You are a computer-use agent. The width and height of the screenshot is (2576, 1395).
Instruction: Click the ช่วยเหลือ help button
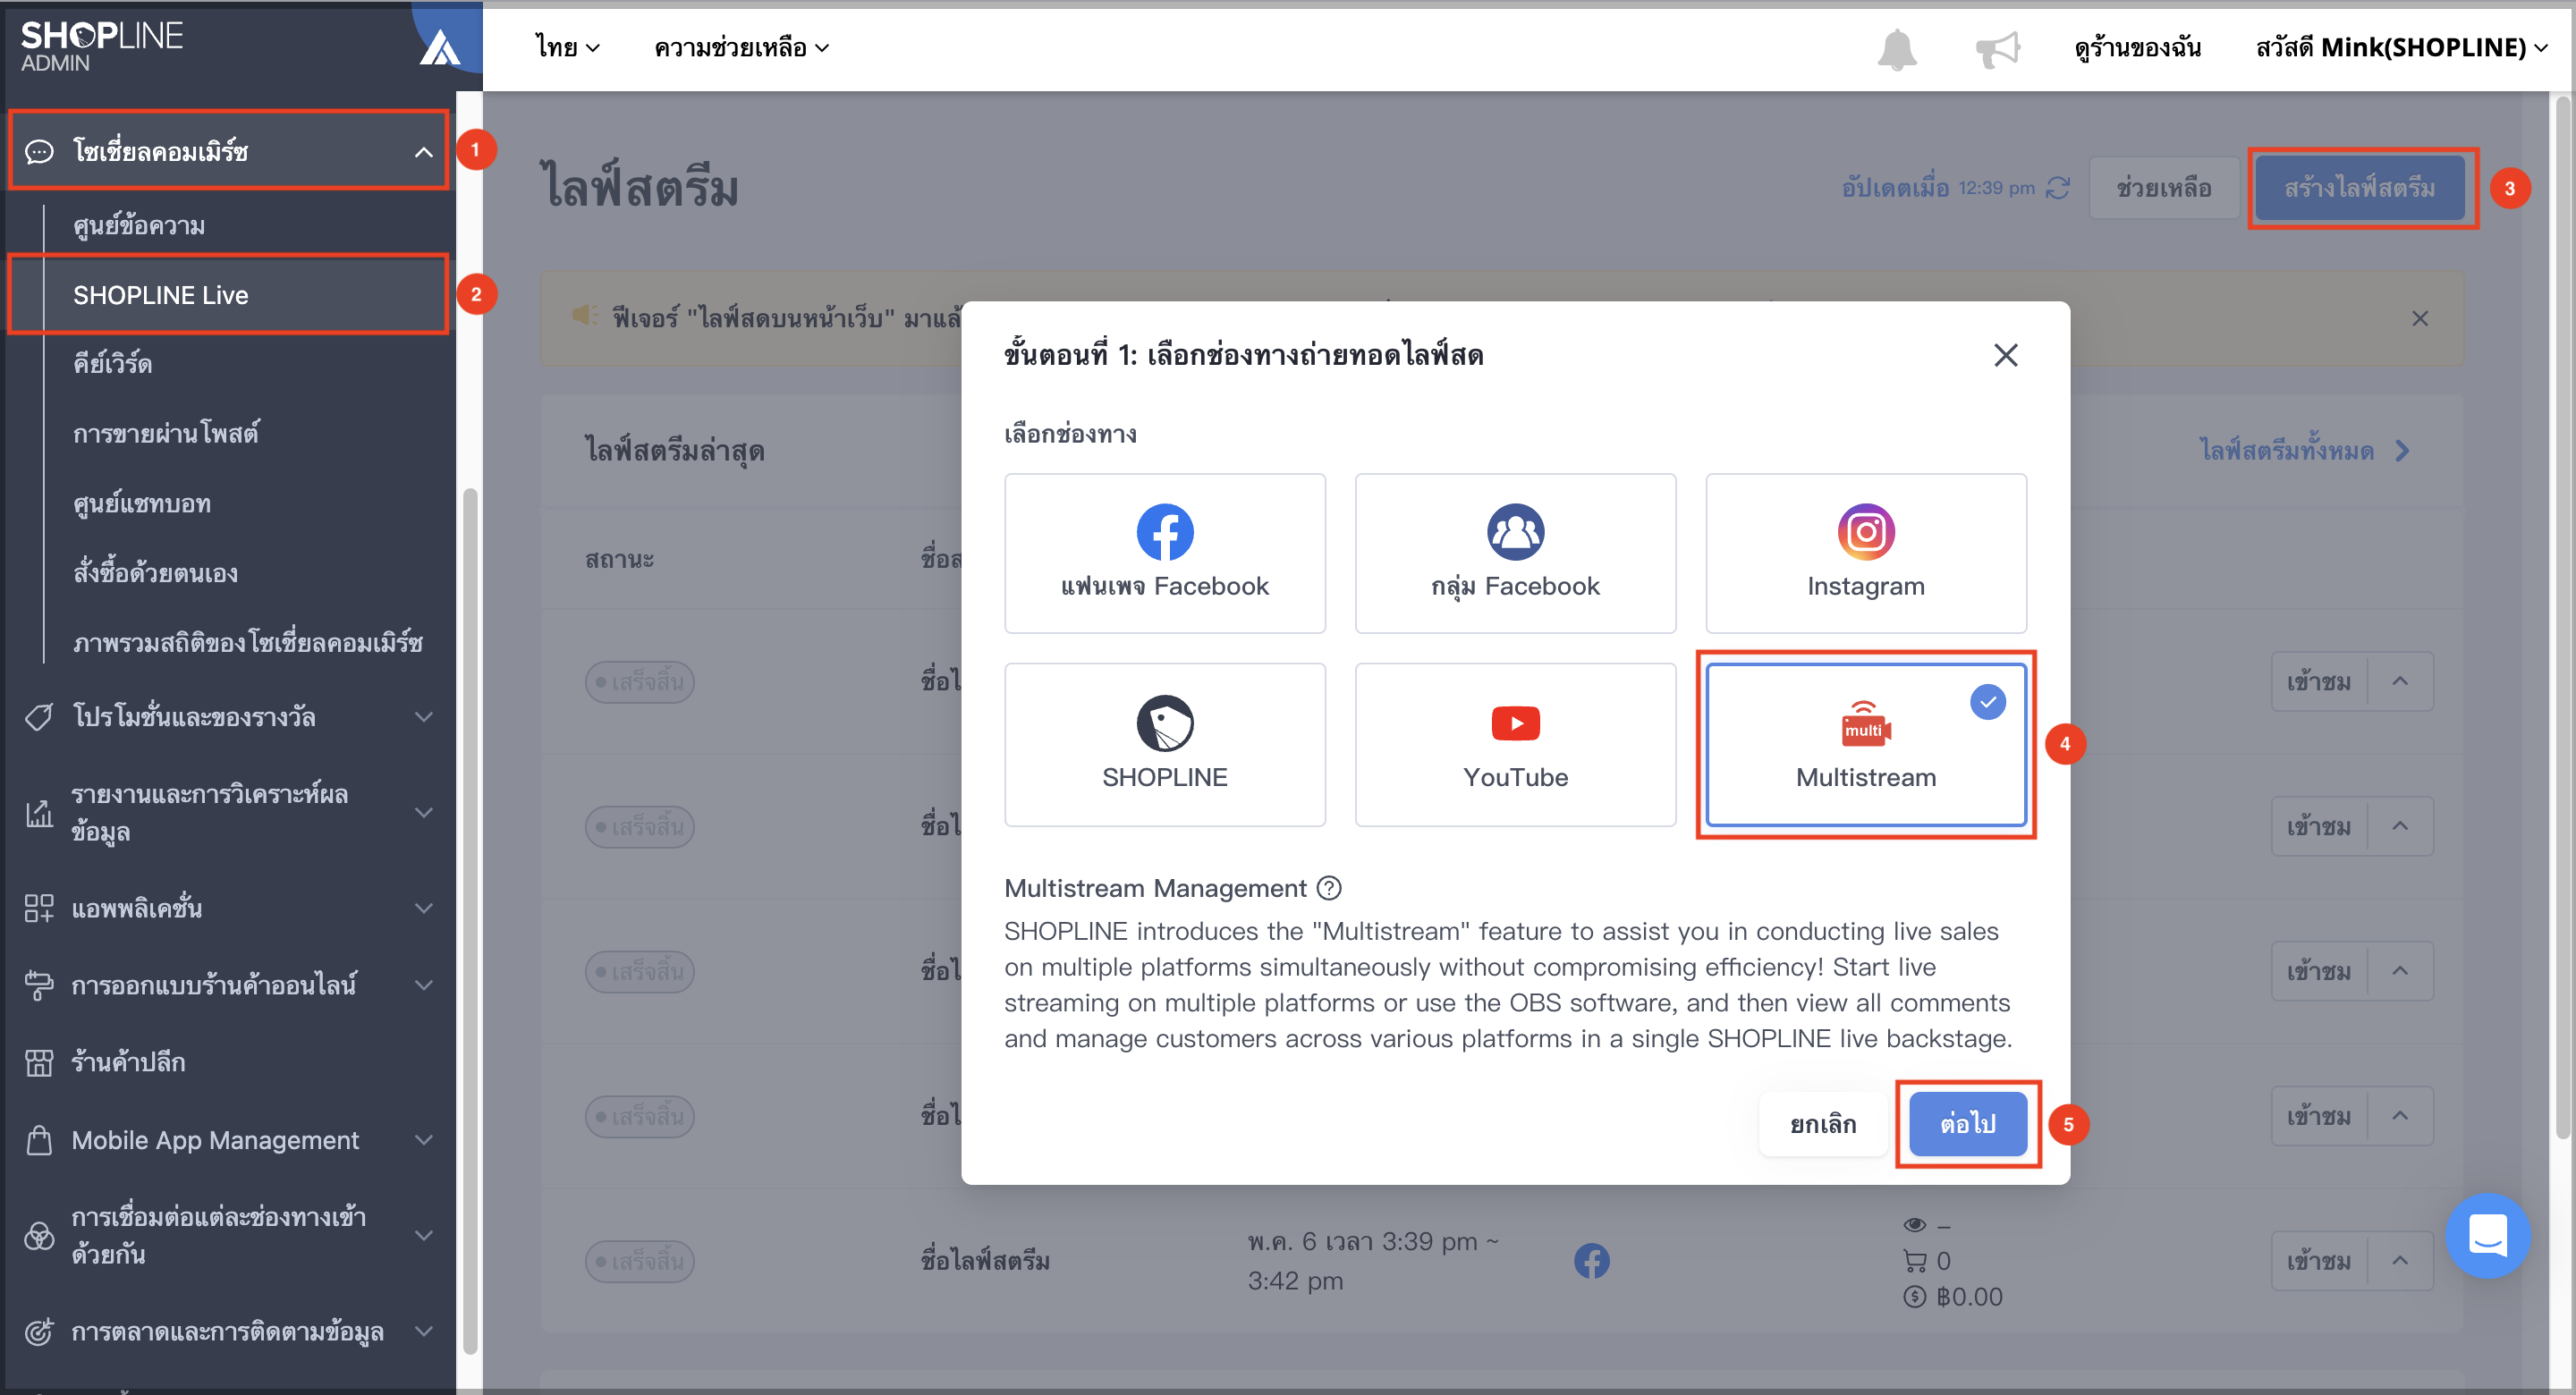click(x=2163, y=188)
